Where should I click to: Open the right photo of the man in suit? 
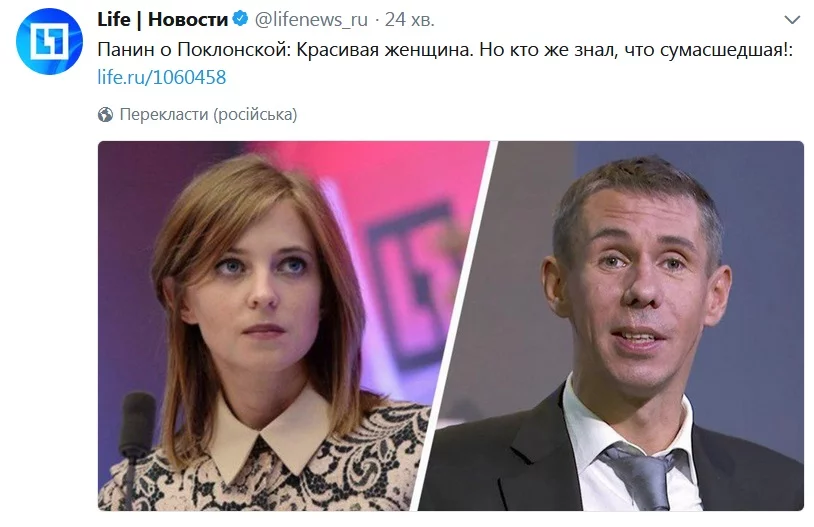click(x=613, y=326)
